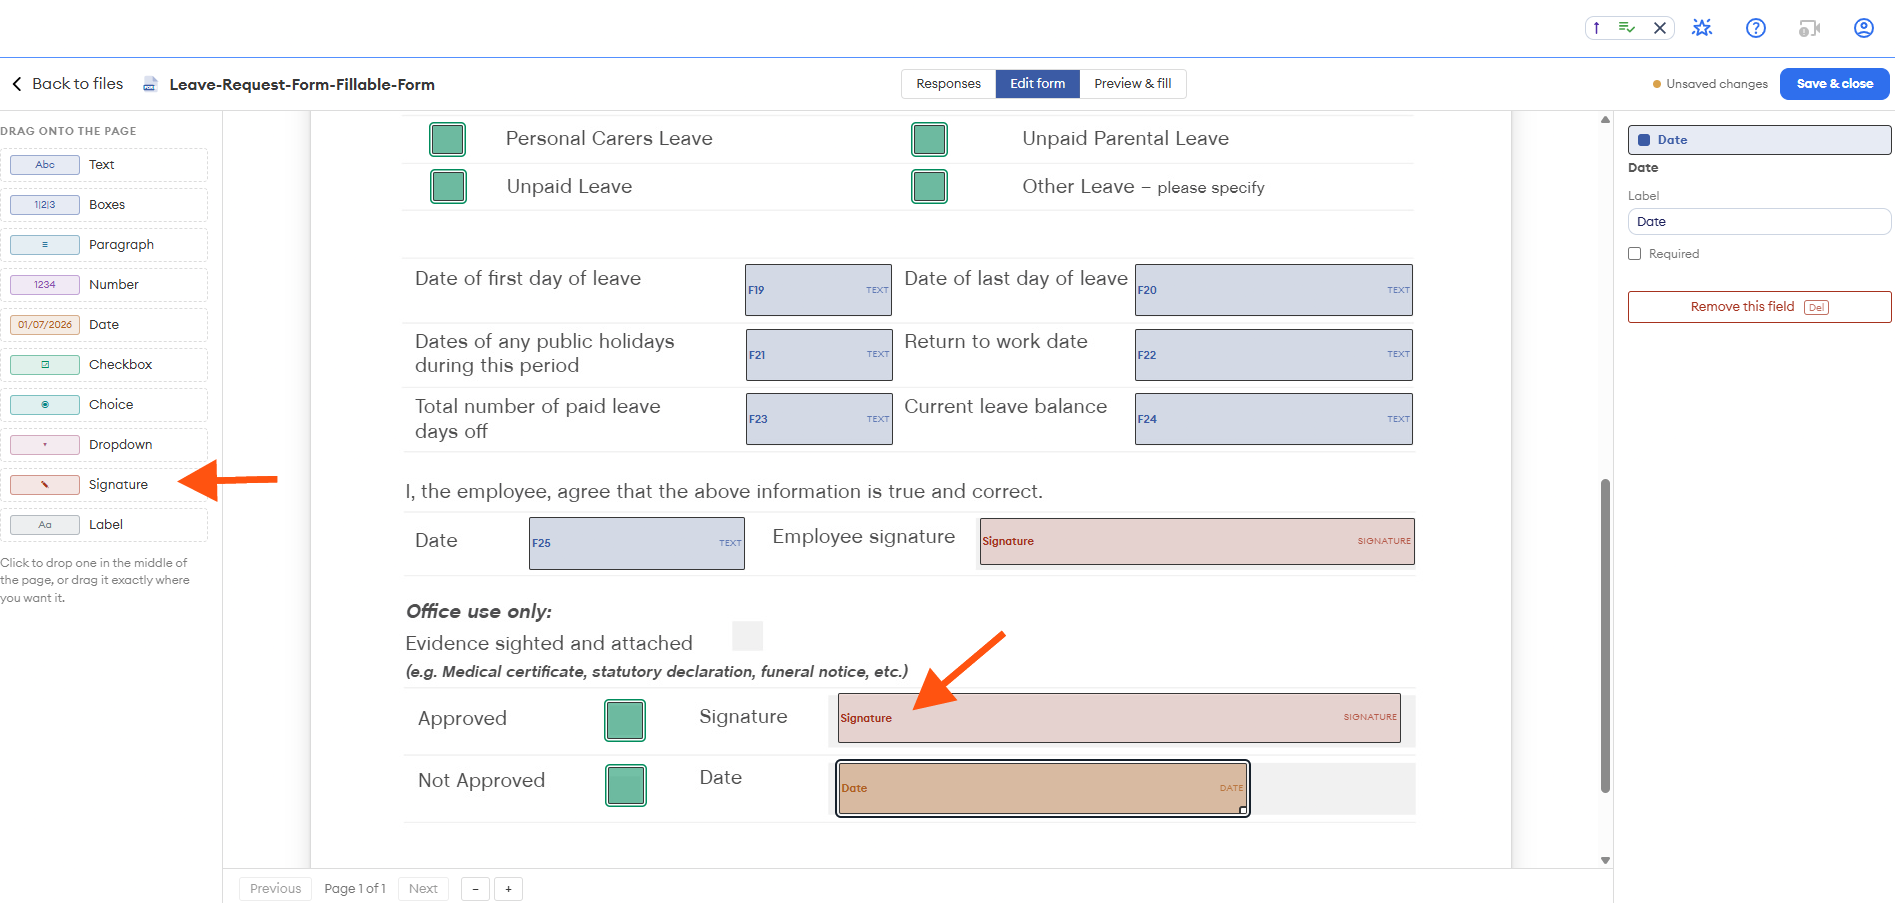Click the Signature field type icon
1895x903 pixels.
[x=45, y=485]
